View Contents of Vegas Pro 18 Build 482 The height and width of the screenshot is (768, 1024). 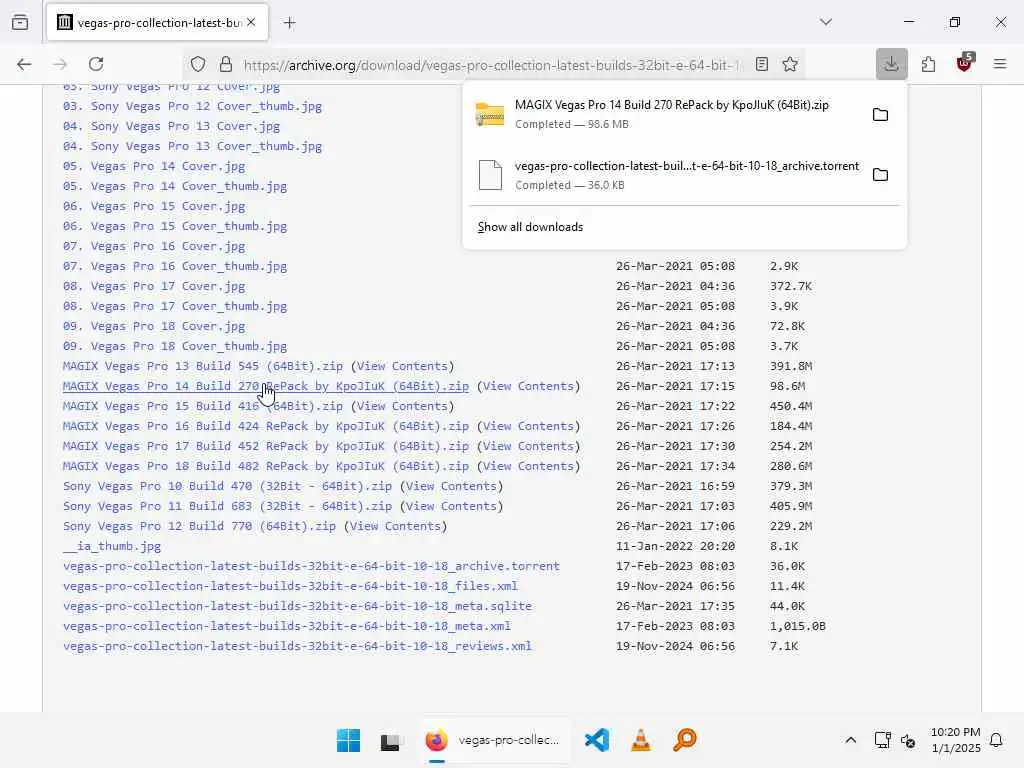coord(528,466)
